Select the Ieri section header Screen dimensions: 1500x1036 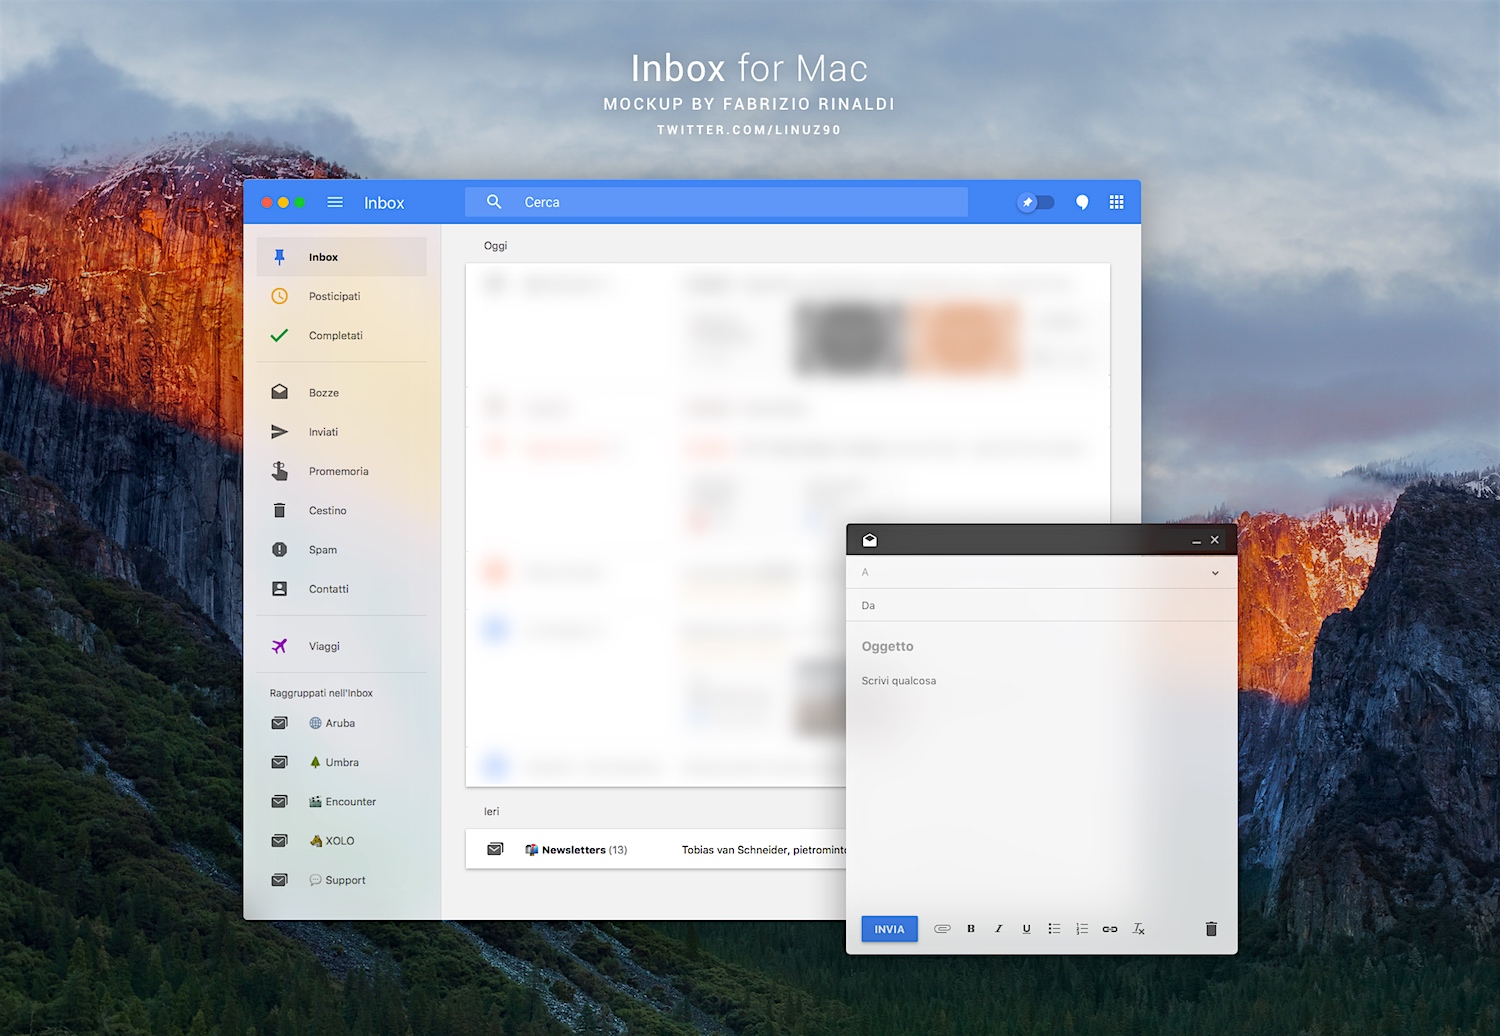492,812
